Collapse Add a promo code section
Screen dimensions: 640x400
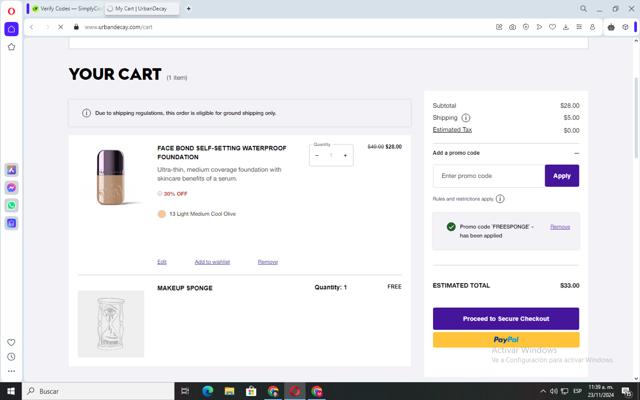point(576,153)
